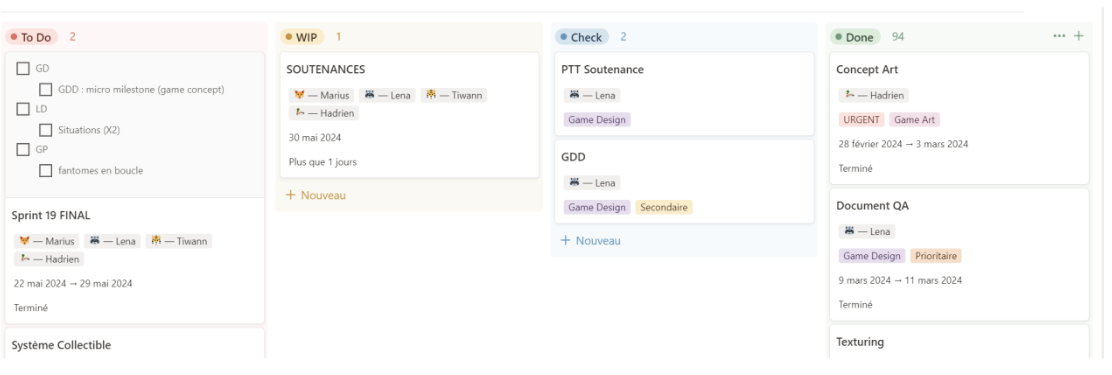
Task: Open the WIP status group label
Action: (x=302, y=37)
